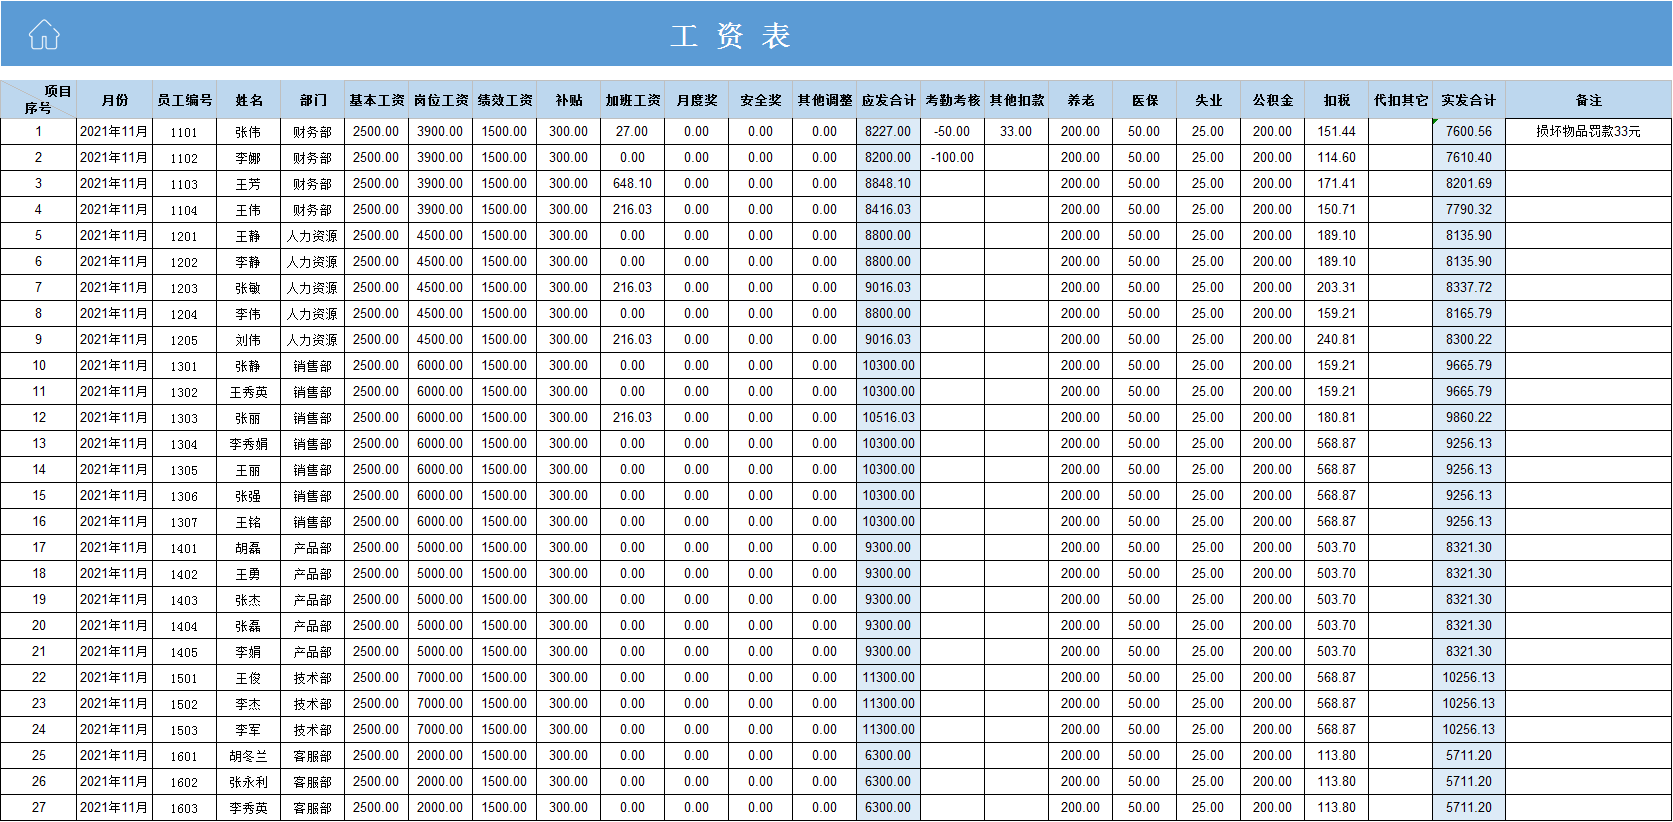
Task: Click the name cell 张强
Action: (x=249, y=495)
